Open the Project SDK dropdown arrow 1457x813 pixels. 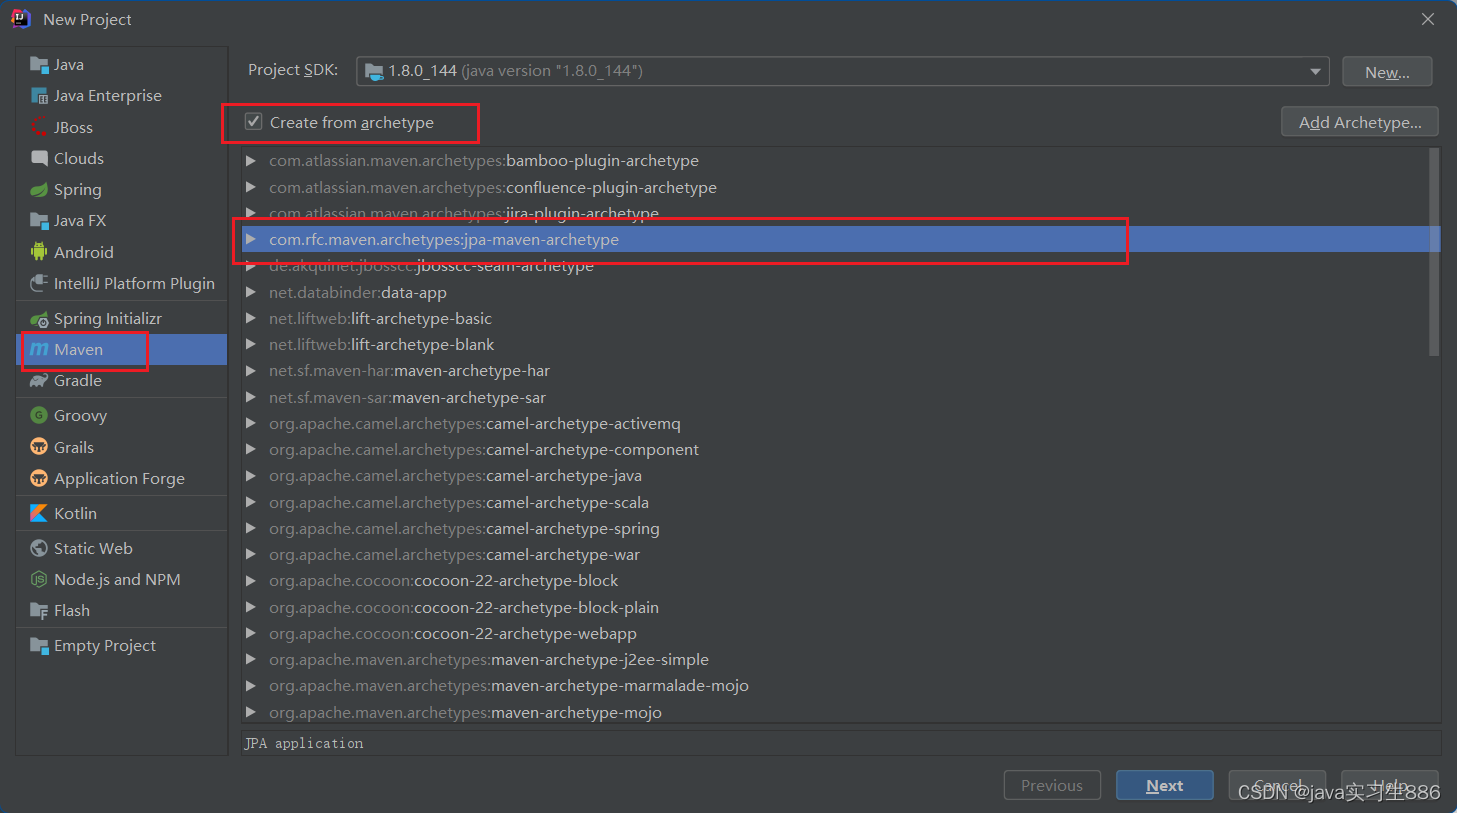point(1315,71)
